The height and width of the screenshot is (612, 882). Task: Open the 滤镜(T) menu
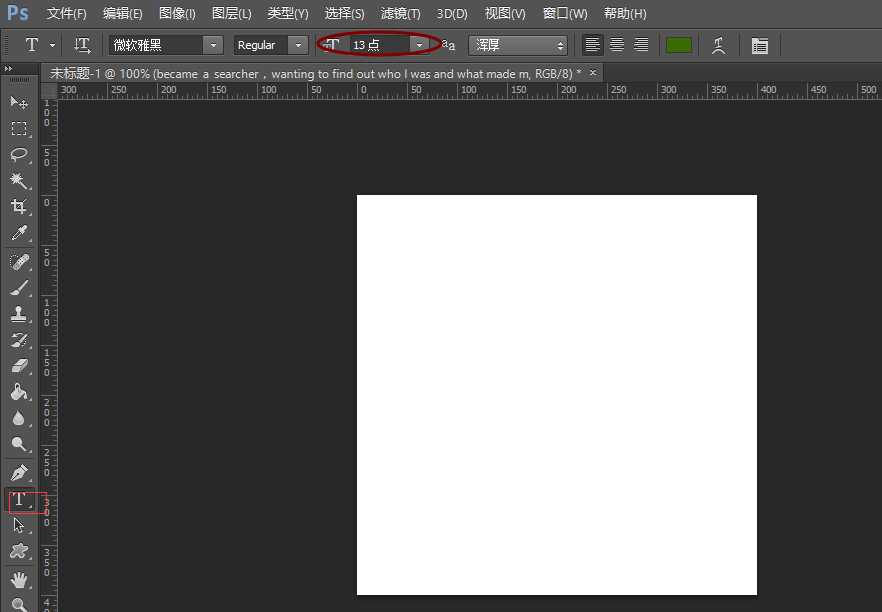coord(400,14)
